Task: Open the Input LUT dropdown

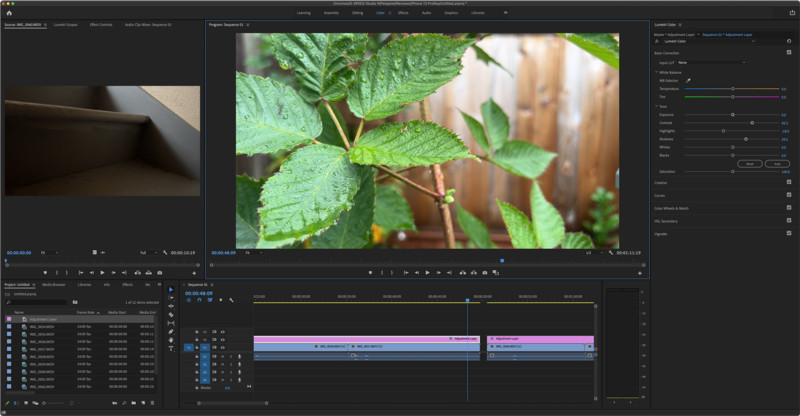Action: click(712, 62)
